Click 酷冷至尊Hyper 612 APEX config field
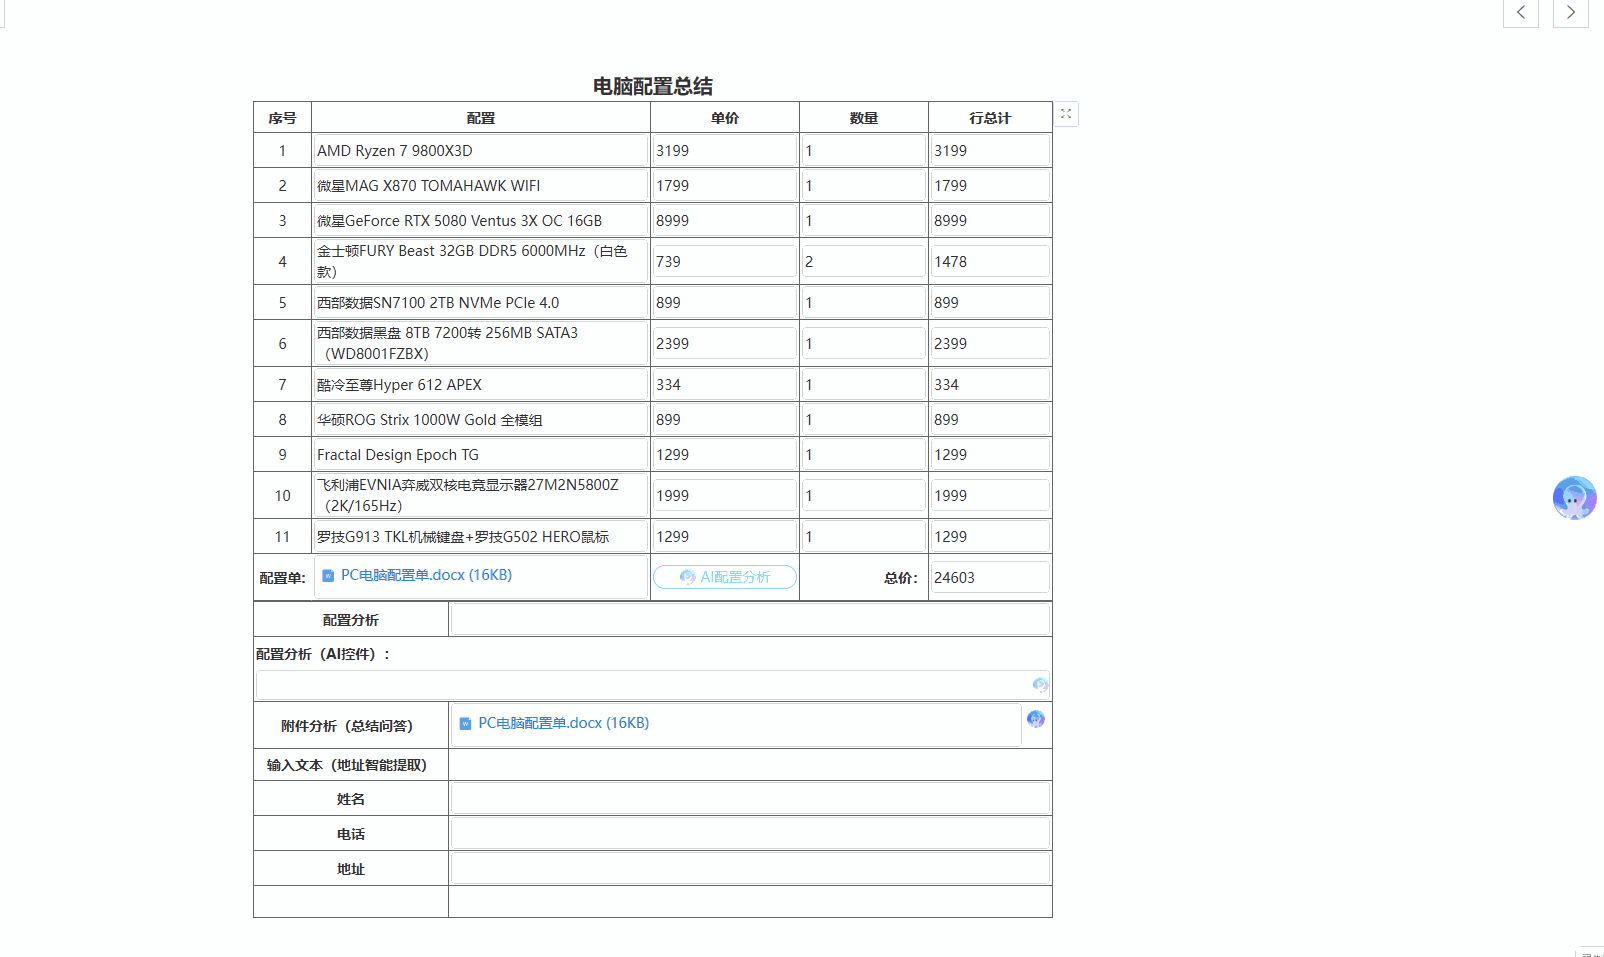This screenshot has width=1604, height=957. 480,385
